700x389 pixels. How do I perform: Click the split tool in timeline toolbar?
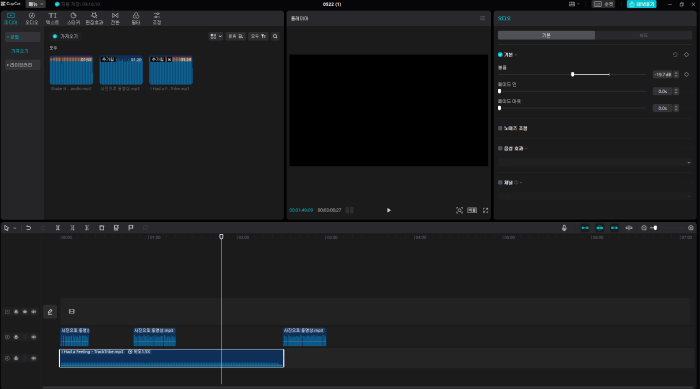click(x=58, y=228)
